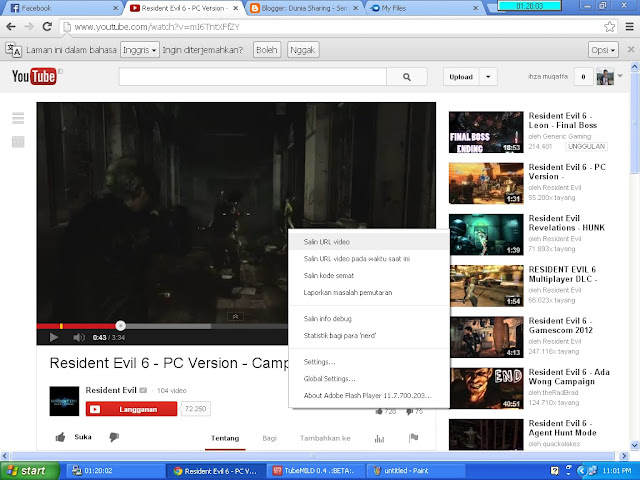Open the Tentang tab below video
Viewport: 640px width, 480px height.
(x=225, y=438)
